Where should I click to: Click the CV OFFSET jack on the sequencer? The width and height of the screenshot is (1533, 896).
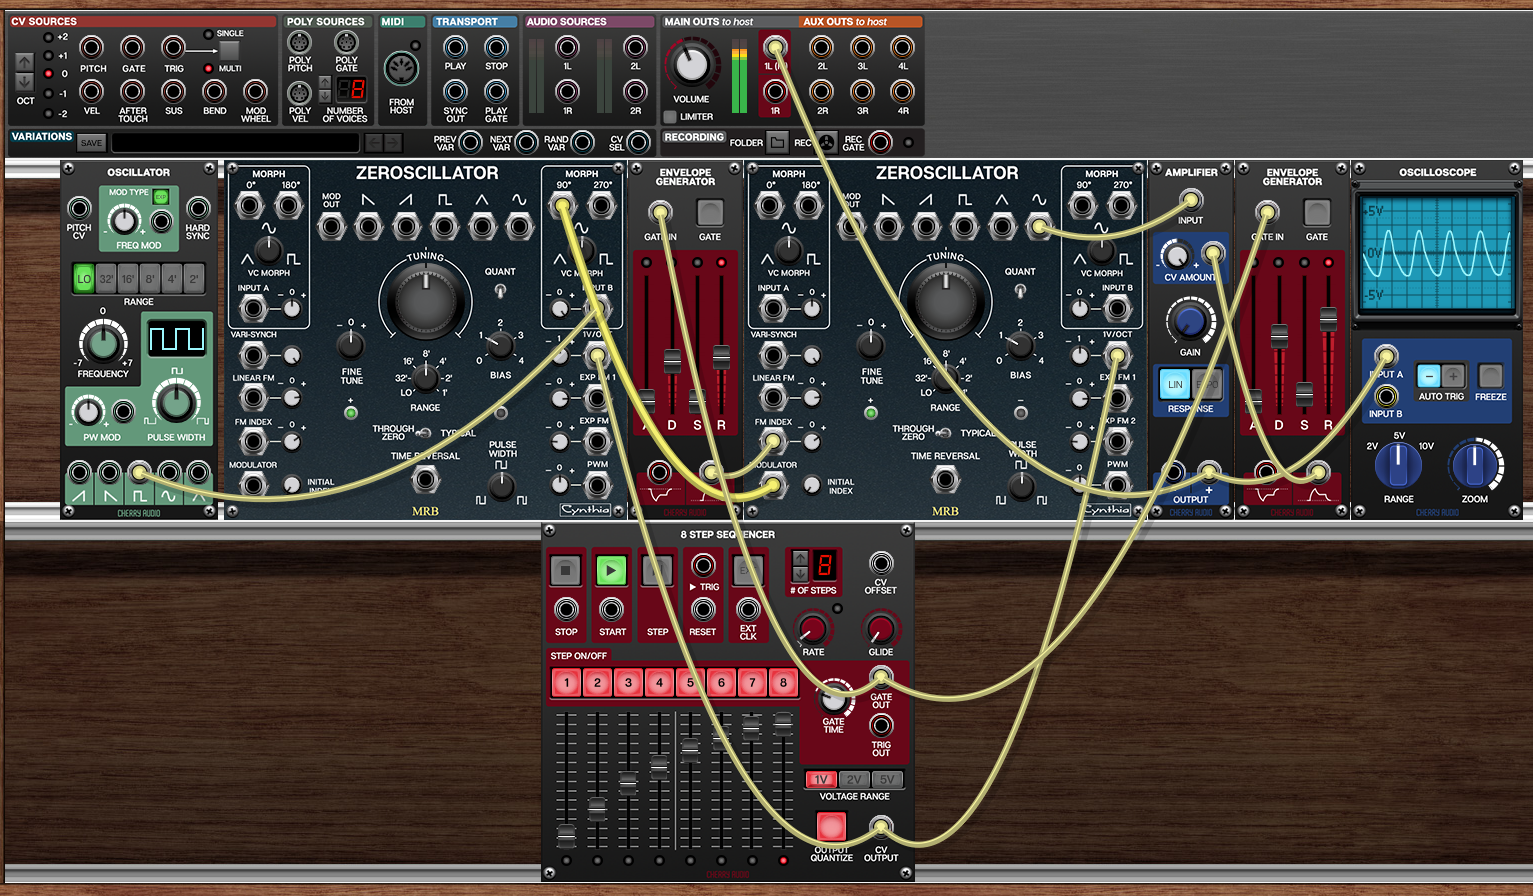[x=881, y=563]
